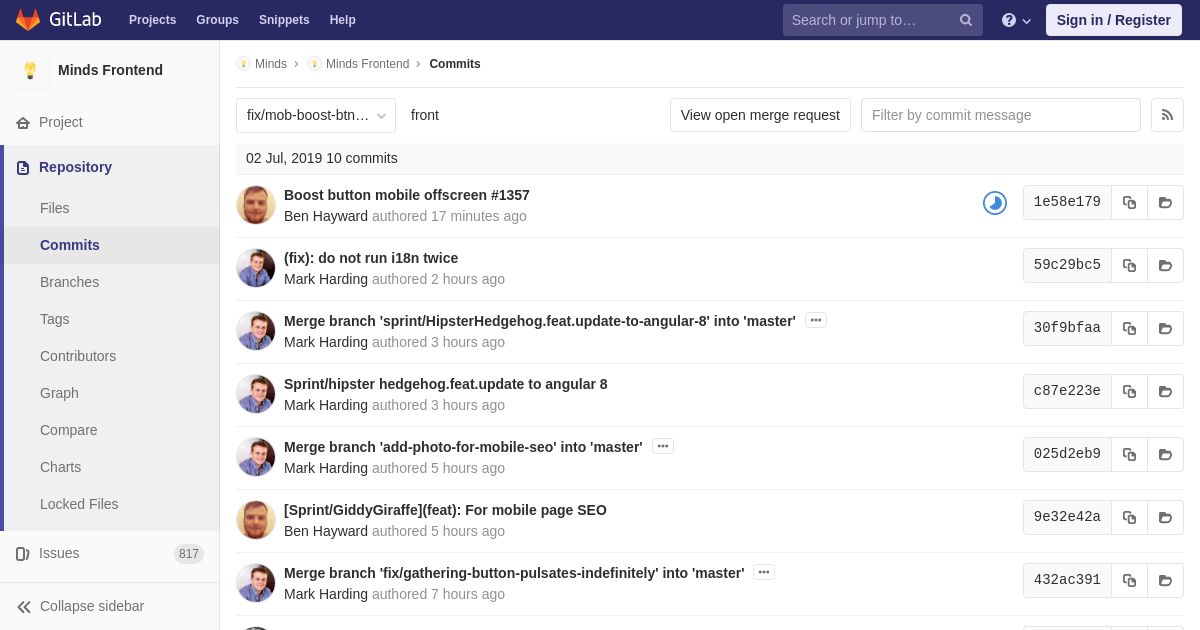The image size is (1200, 630).
Task: Open the Help question-mark menu icon
Action: click(x=1009, y=20)
